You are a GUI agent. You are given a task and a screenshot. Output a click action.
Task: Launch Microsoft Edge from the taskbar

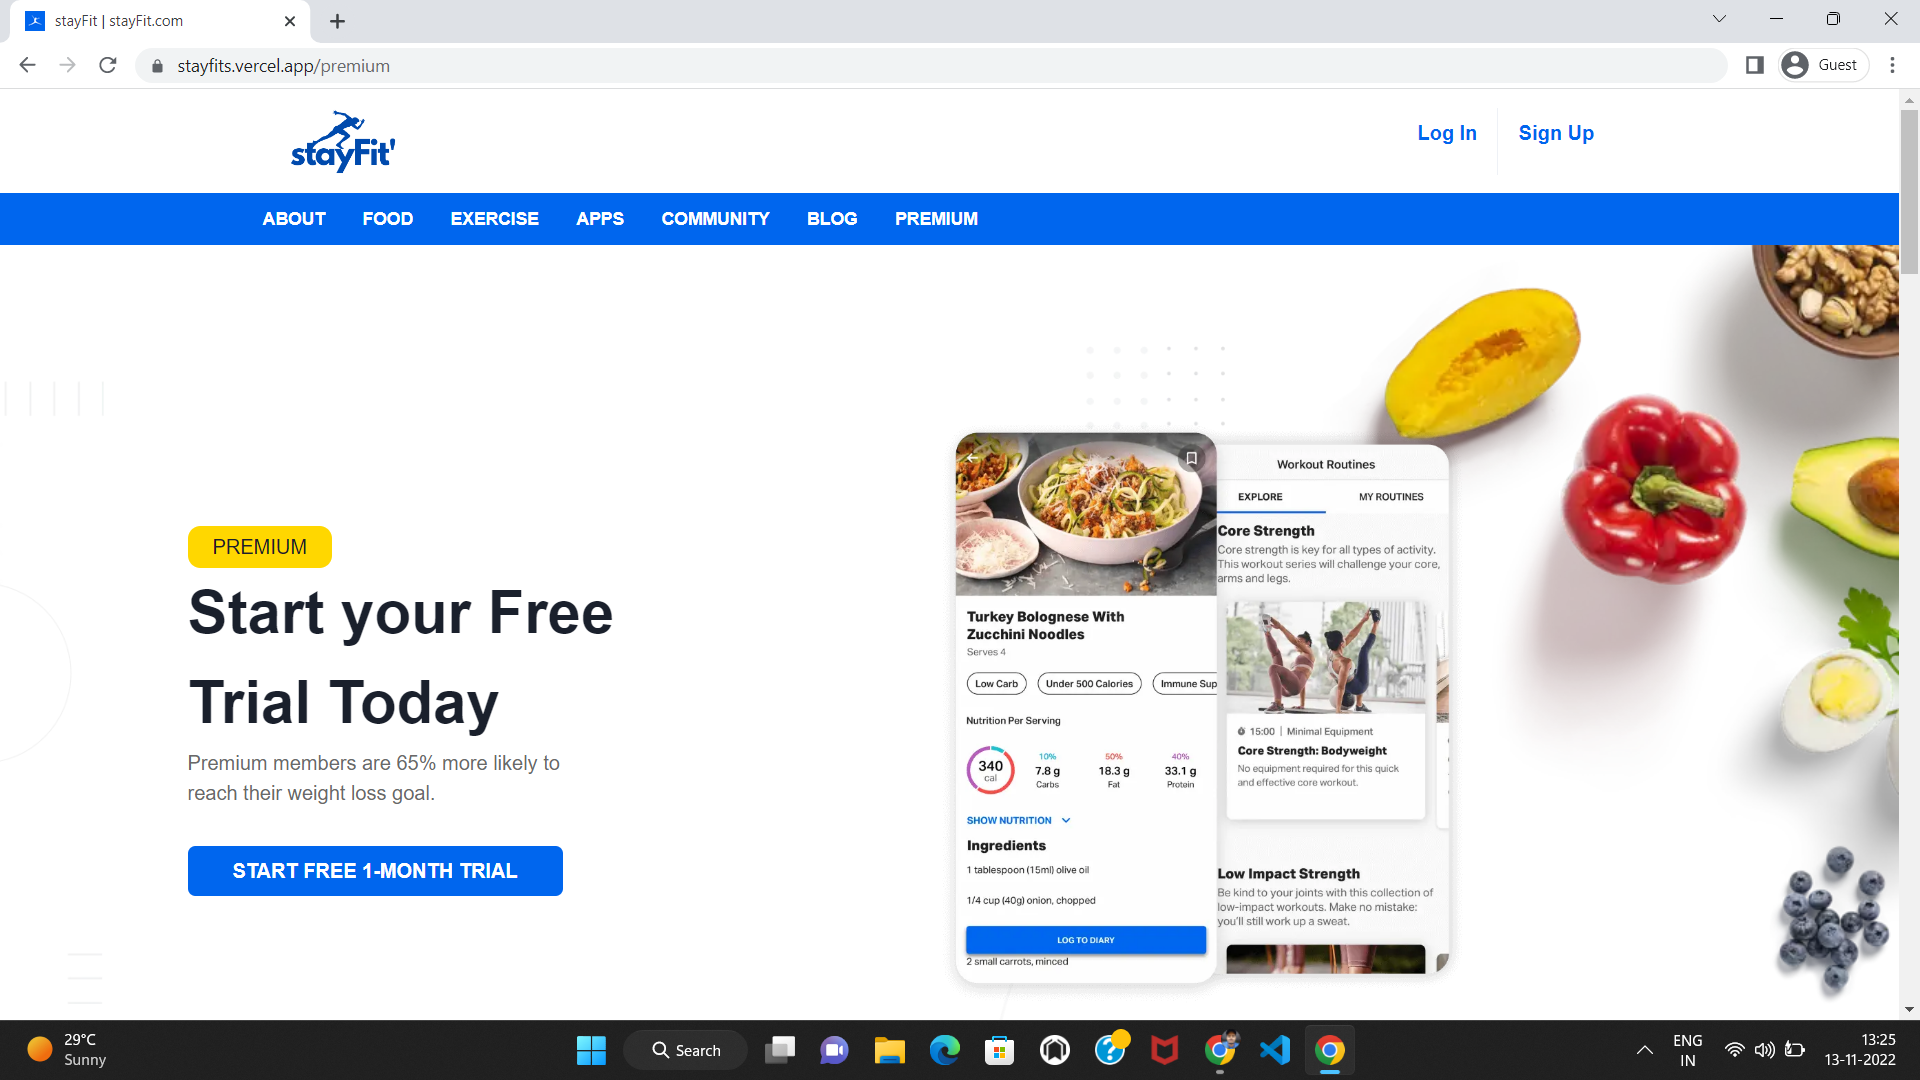point(944,1050)
